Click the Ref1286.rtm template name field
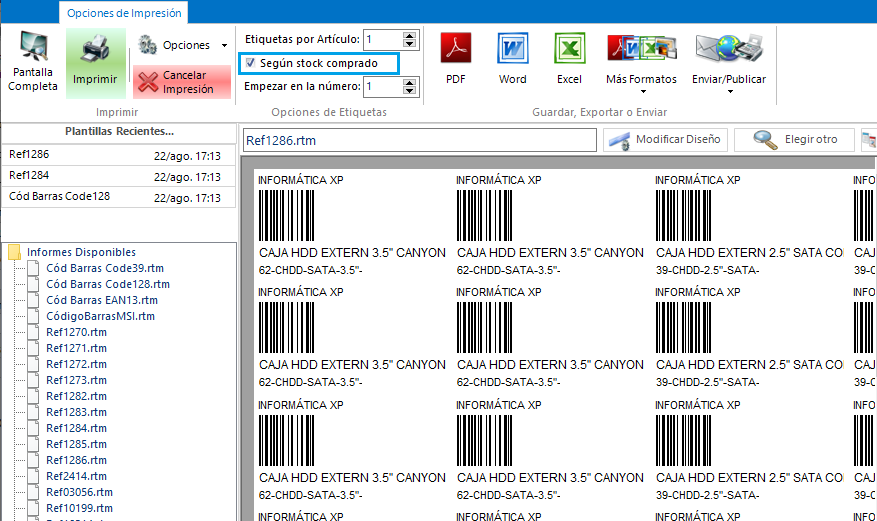 pyautogui.click(x=420, y=140)
